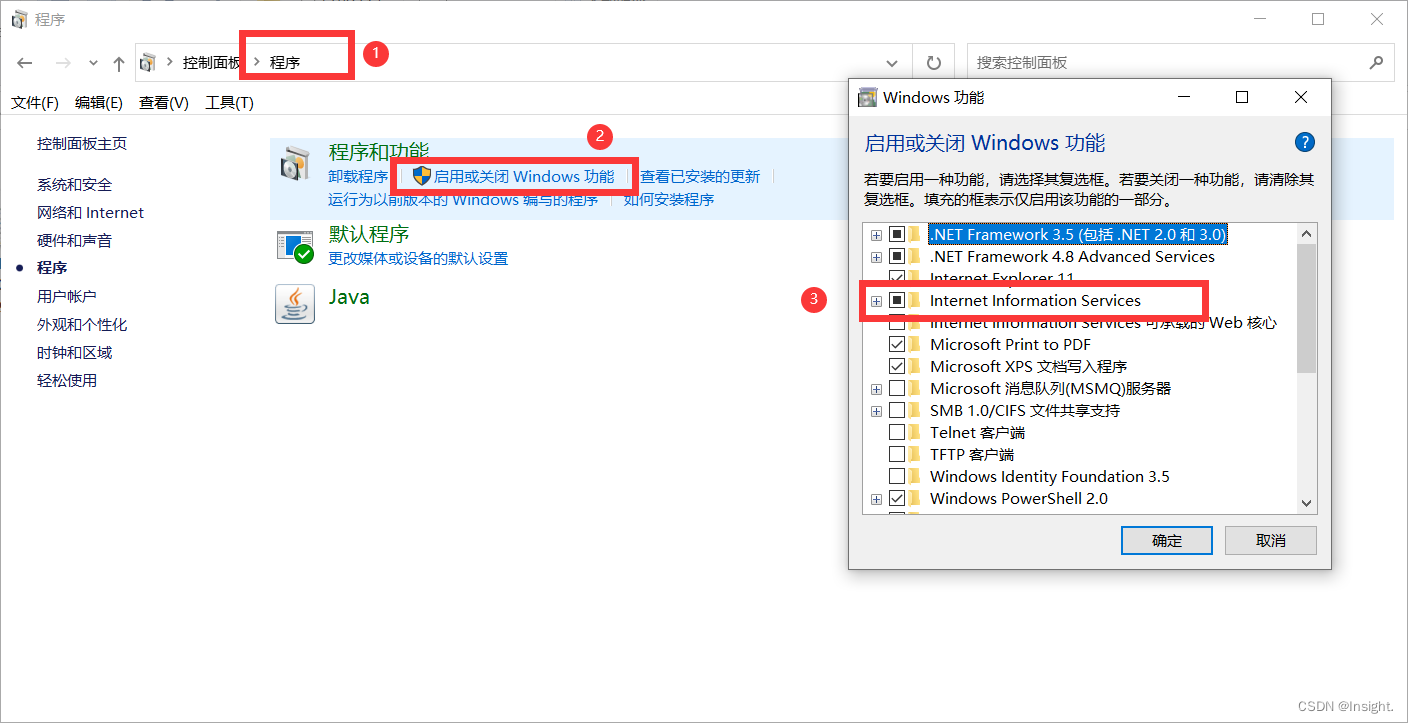Screen dimensions: 1408x723
Task: Expand the Internet Information Services node
Action: point(876,300)
